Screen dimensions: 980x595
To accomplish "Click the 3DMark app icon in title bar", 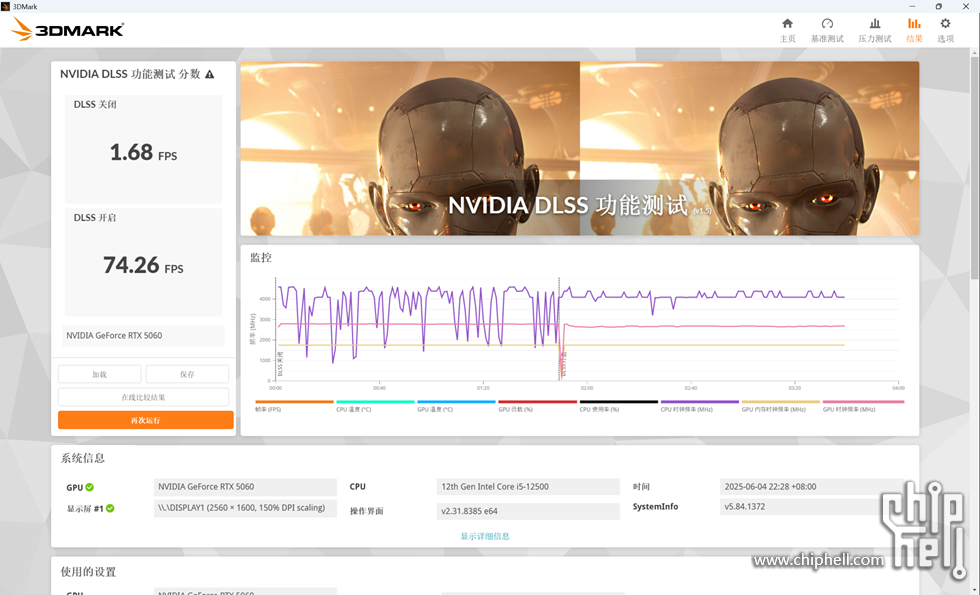I will click(x=6, y=6).
